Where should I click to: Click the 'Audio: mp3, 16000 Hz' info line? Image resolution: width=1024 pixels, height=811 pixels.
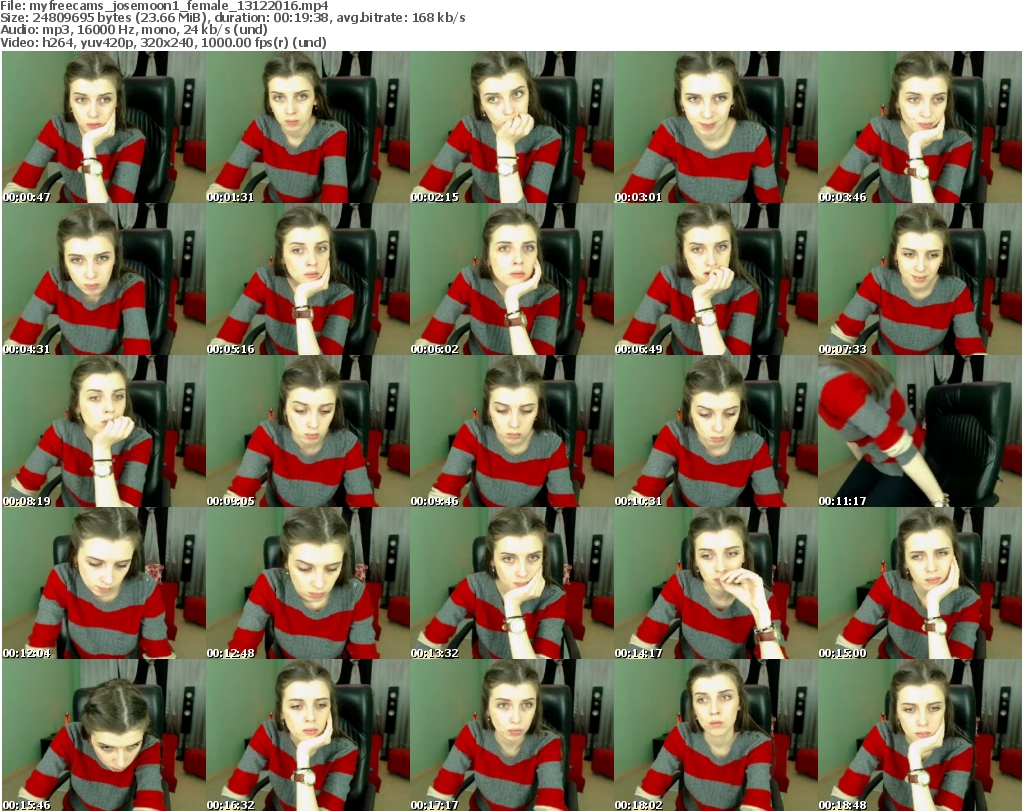(x=134, y=30)
